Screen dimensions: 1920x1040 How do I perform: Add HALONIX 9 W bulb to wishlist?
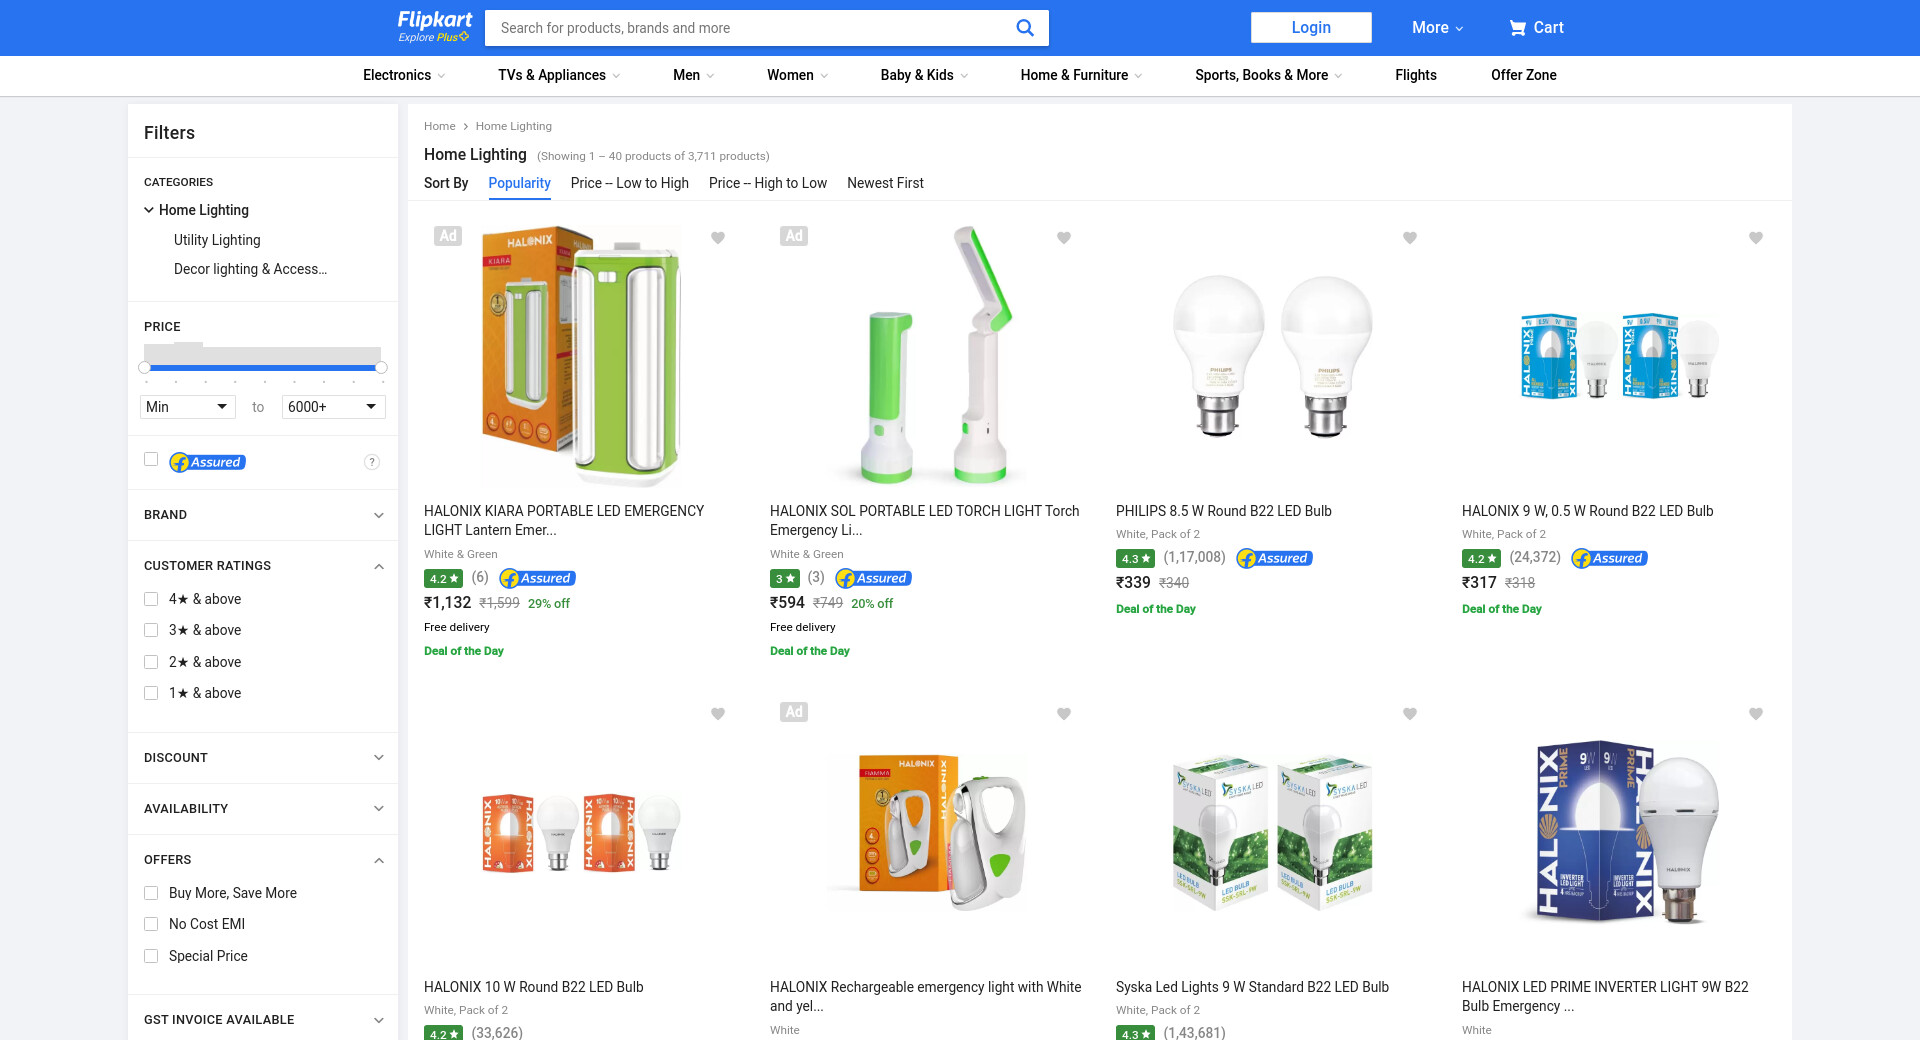click(1756, 238)
